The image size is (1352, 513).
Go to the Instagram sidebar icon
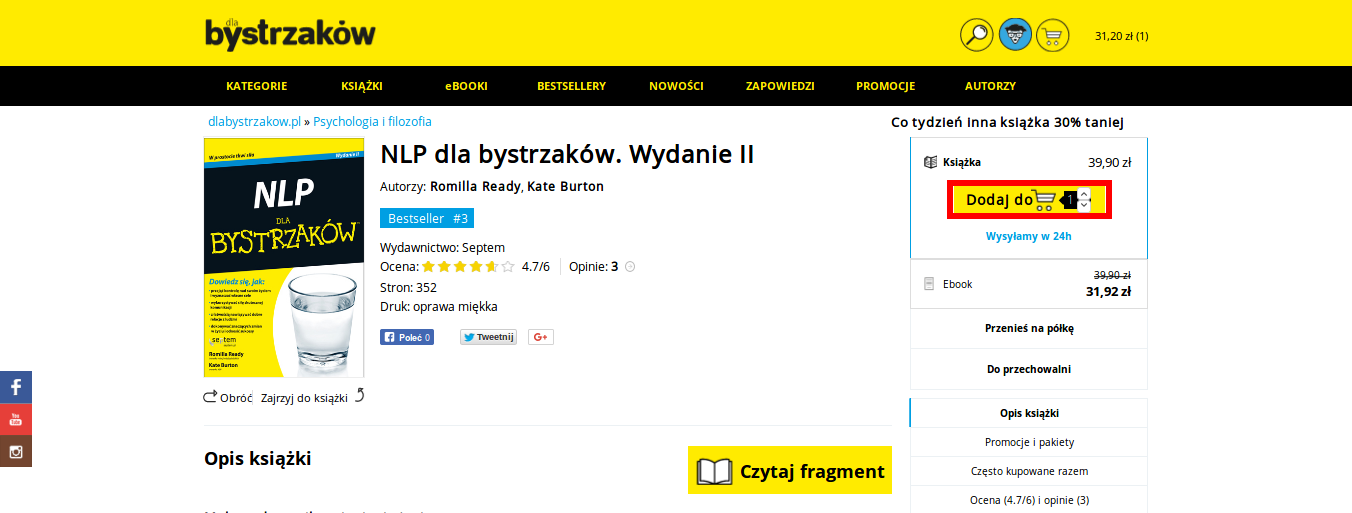tap(16, 451)
